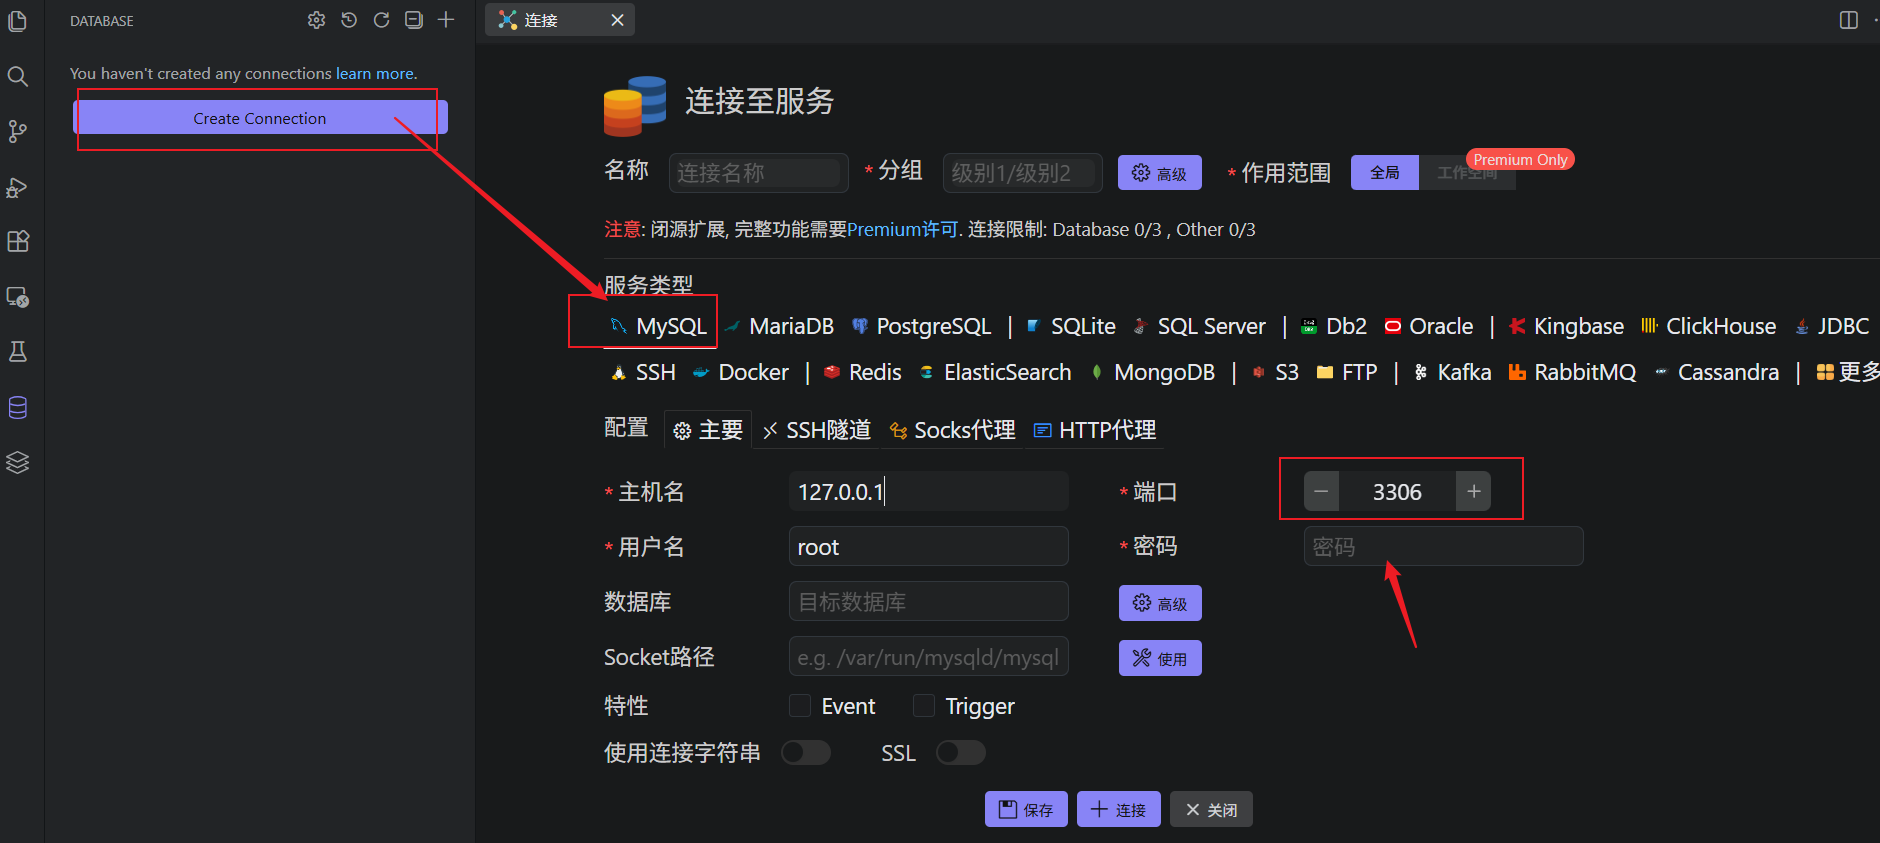
Task: Follow the learn more link
Action: click(376, 74)
